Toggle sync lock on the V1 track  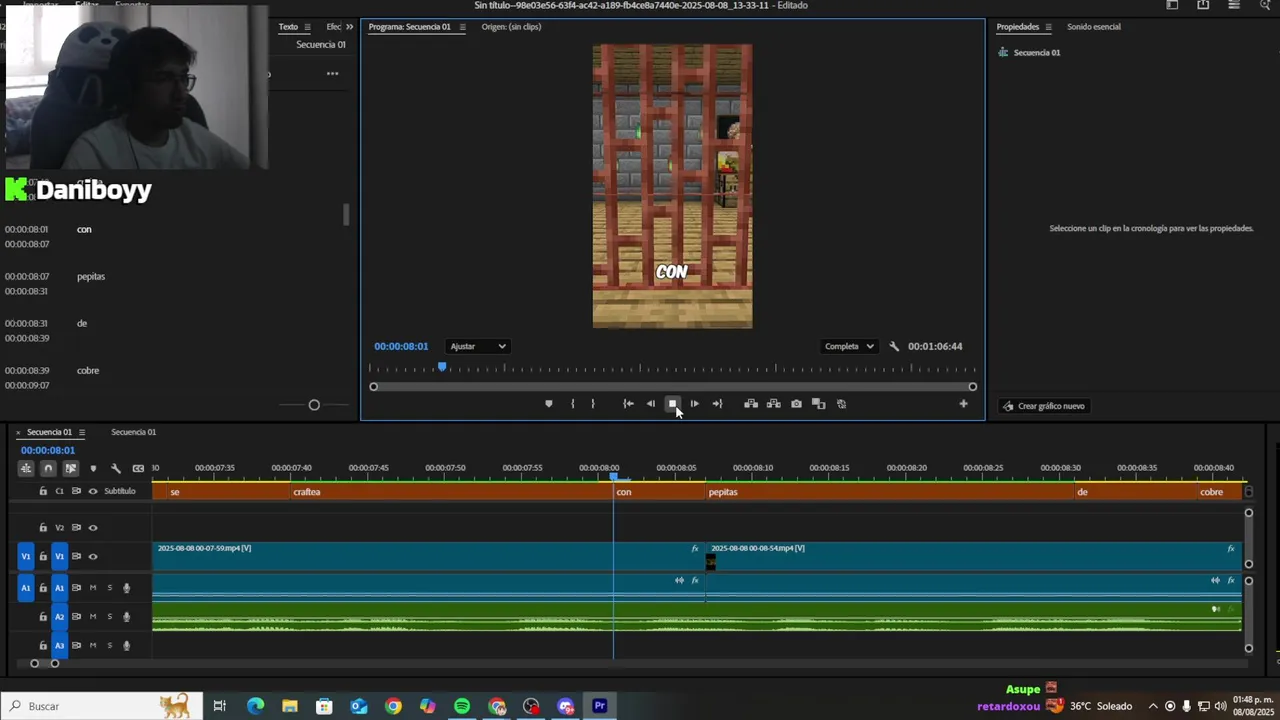click(x=76, y=556)
